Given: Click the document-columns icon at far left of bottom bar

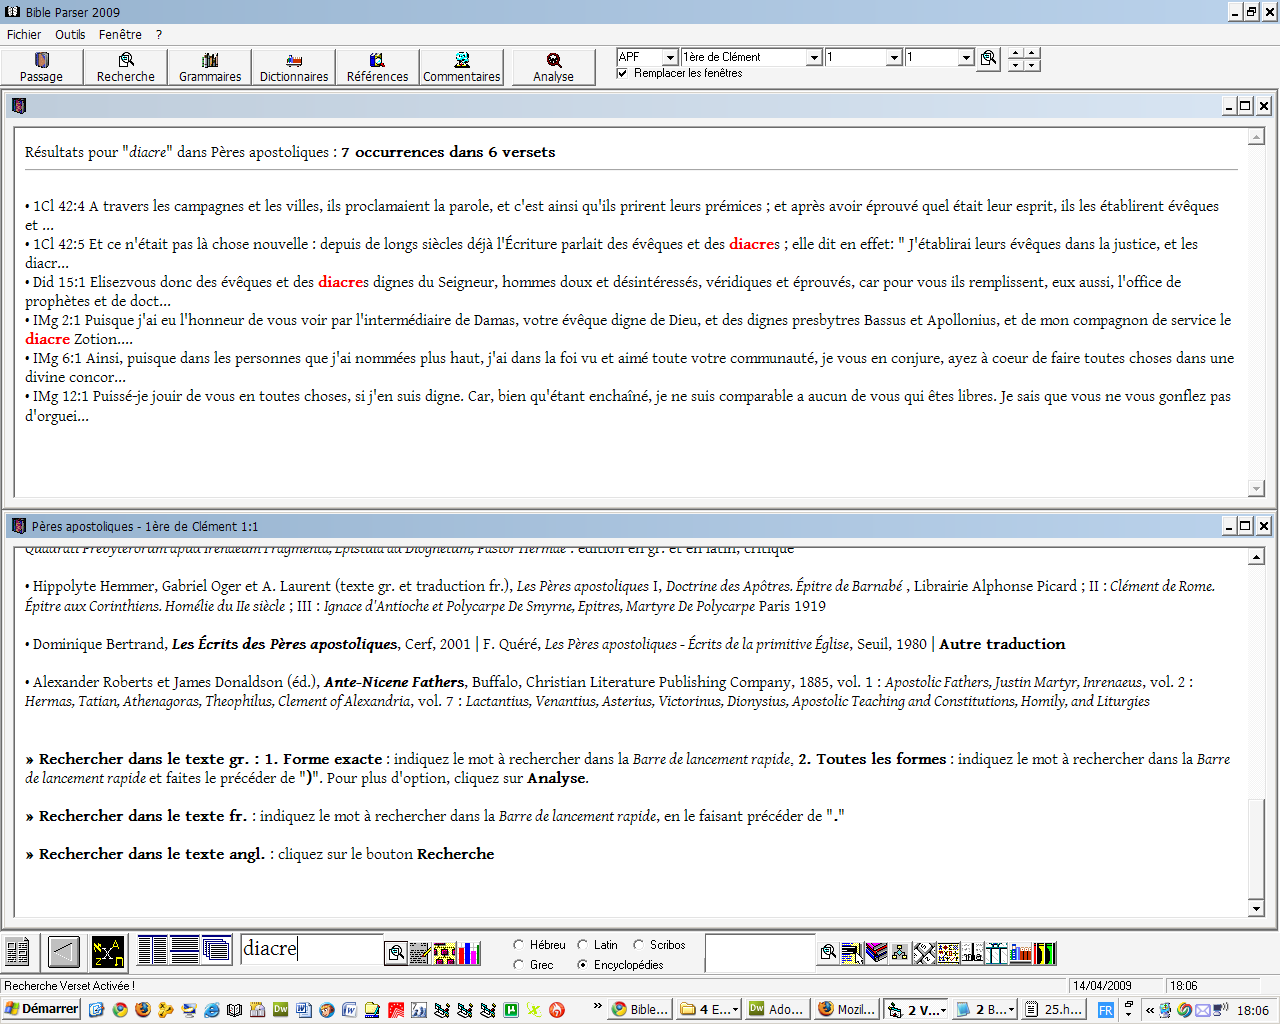Looking at the screenshot, I should pos(18,951).
